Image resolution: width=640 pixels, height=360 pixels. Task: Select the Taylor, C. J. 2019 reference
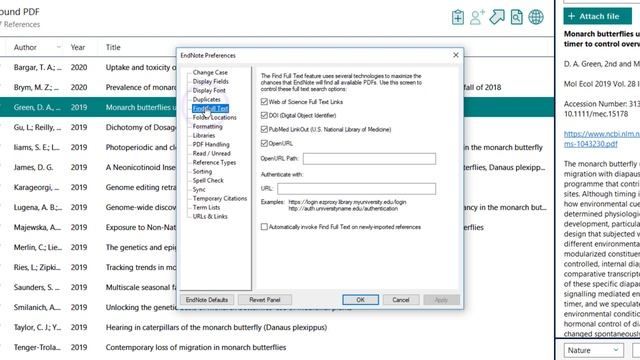277,327
